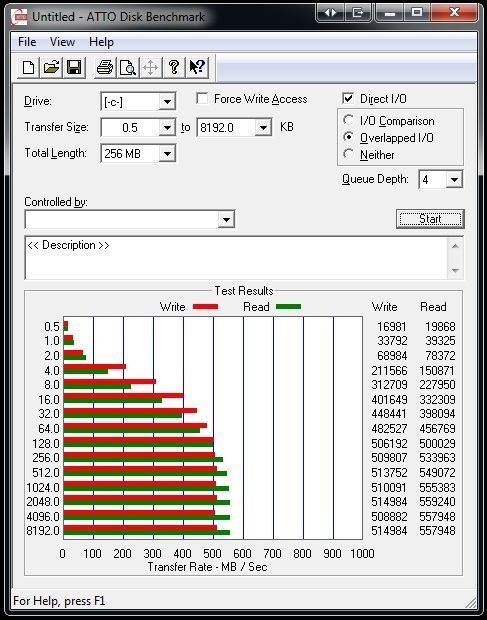
Task: Click the 64.0 transfer size chart label
Action: (49, 429)
